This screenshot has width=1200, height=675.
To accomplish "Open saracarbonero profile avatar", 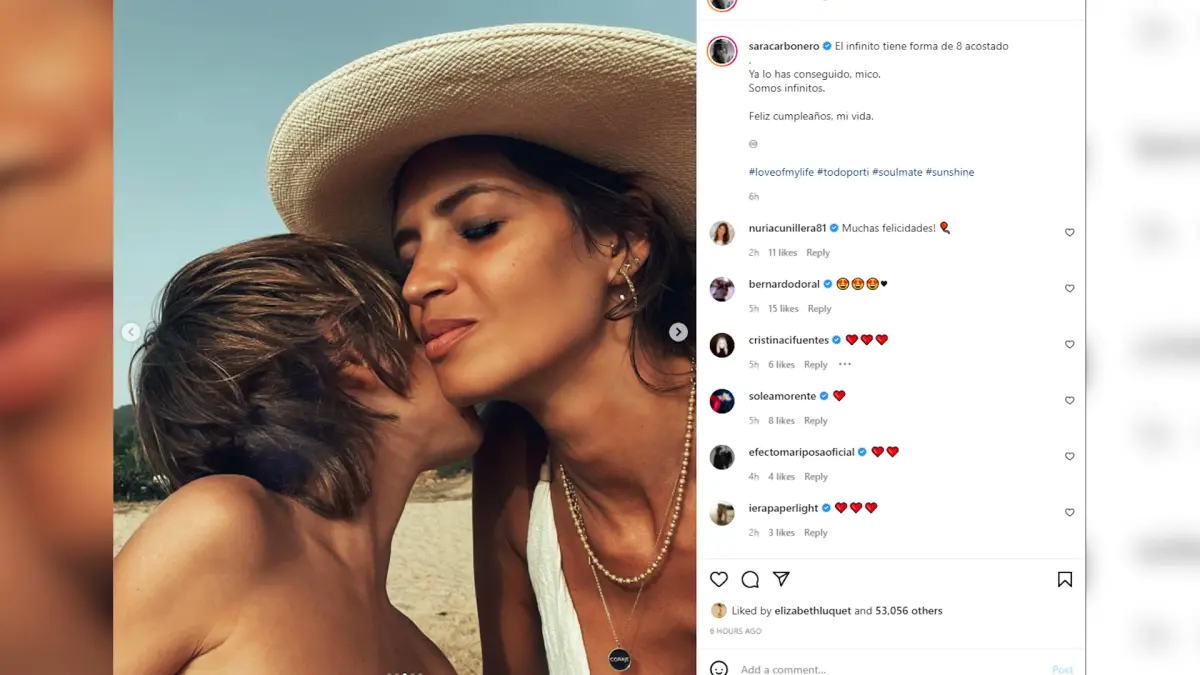I will [x=722, y=51].
